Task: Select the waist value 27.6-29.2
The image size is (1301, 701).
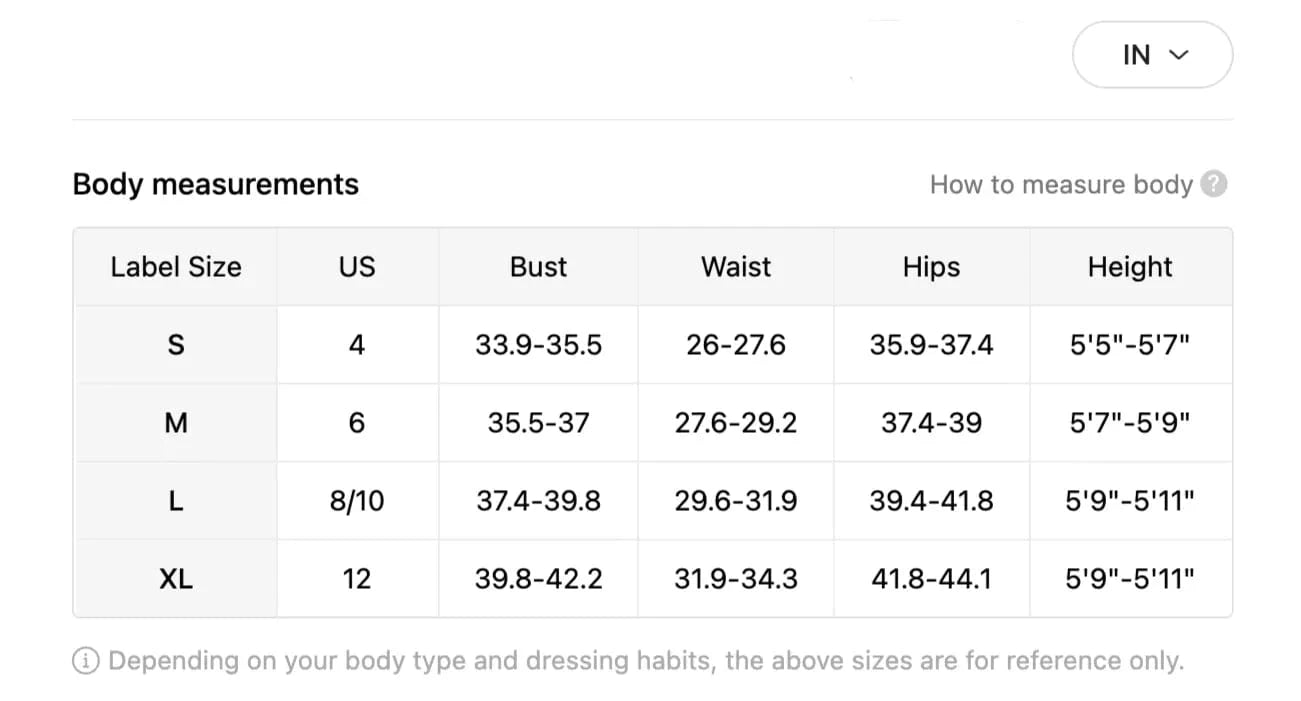Action: click(736, 423)
